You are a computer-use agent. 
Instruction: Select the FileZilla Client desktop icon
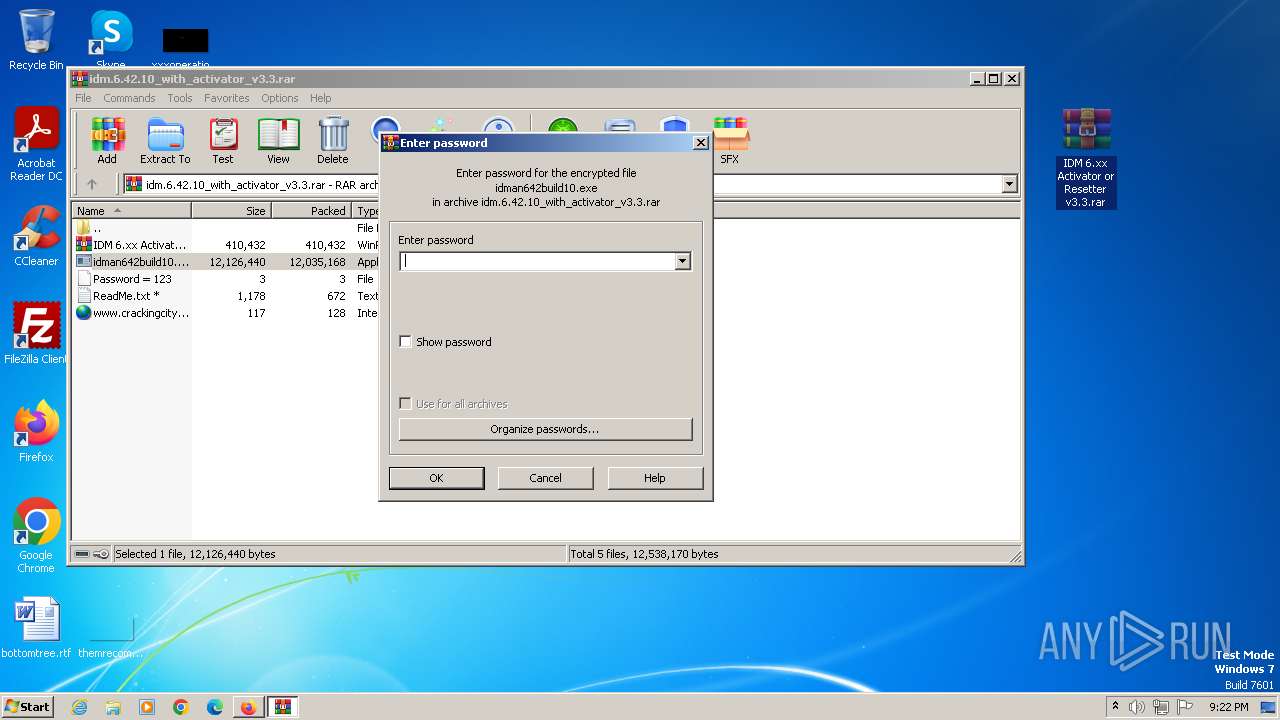click(36, 333)
